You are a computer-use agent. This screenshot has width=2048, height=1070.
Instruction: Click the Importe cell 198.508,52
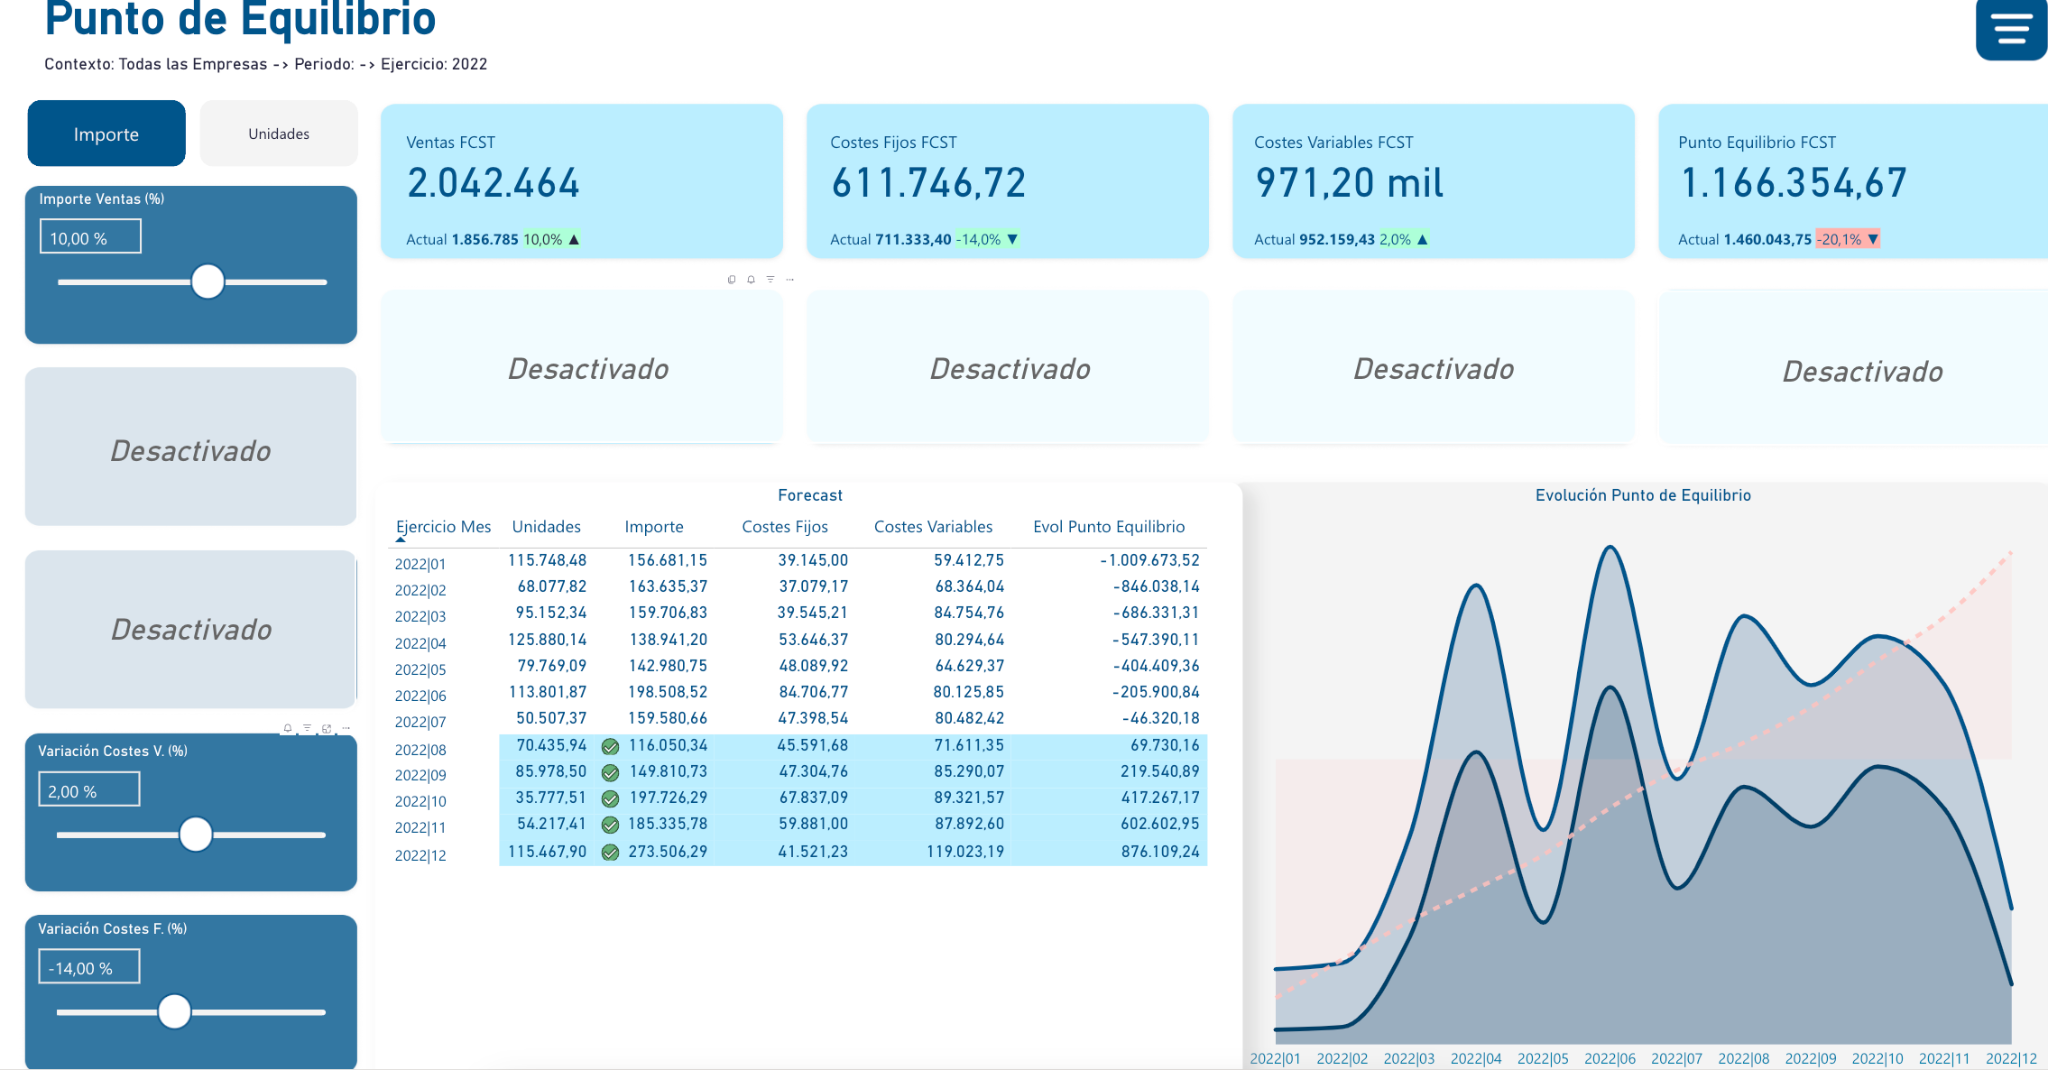coord(668,692)
